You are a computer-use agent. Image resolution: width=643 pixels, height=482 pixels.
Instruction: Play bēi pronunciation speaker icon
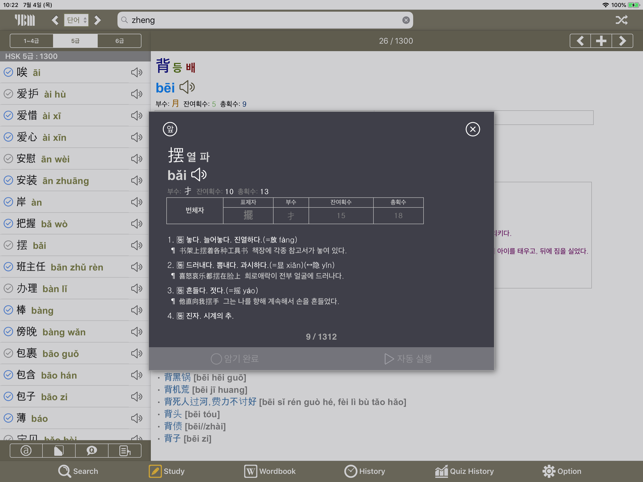187,87
